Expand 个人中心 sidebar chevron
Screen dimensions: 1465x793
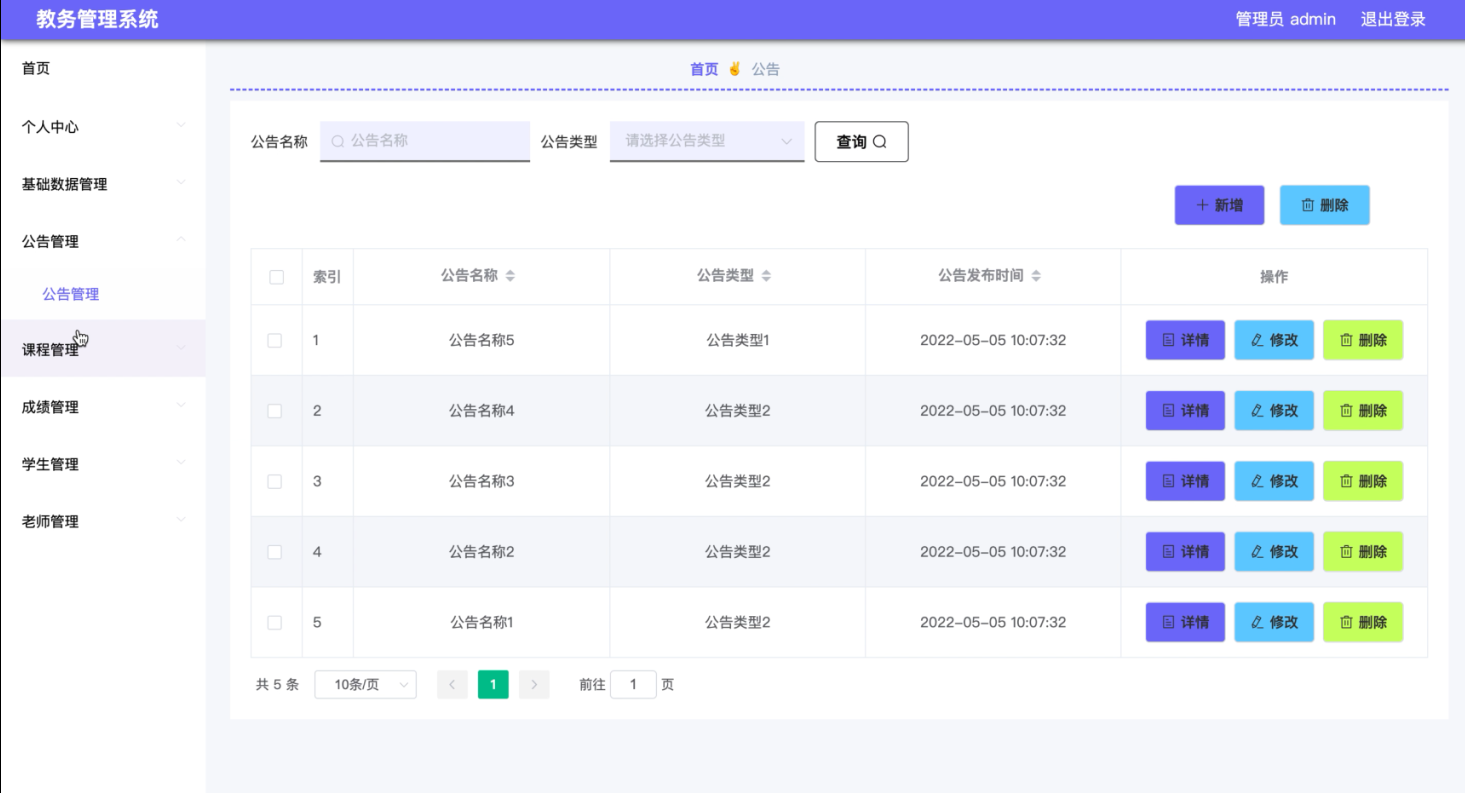pos(181,125)
